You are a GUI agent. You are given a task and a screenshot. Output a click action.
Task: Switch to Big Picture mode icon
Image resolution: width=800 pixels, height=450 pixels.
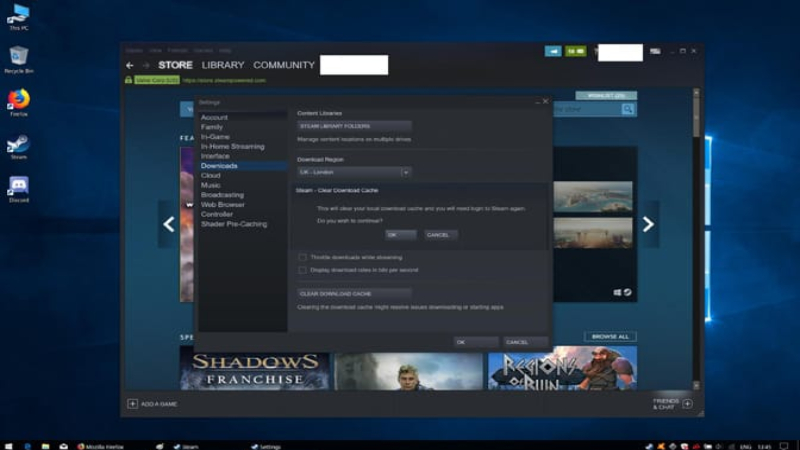pyautogui.click(x=655, y=51)
